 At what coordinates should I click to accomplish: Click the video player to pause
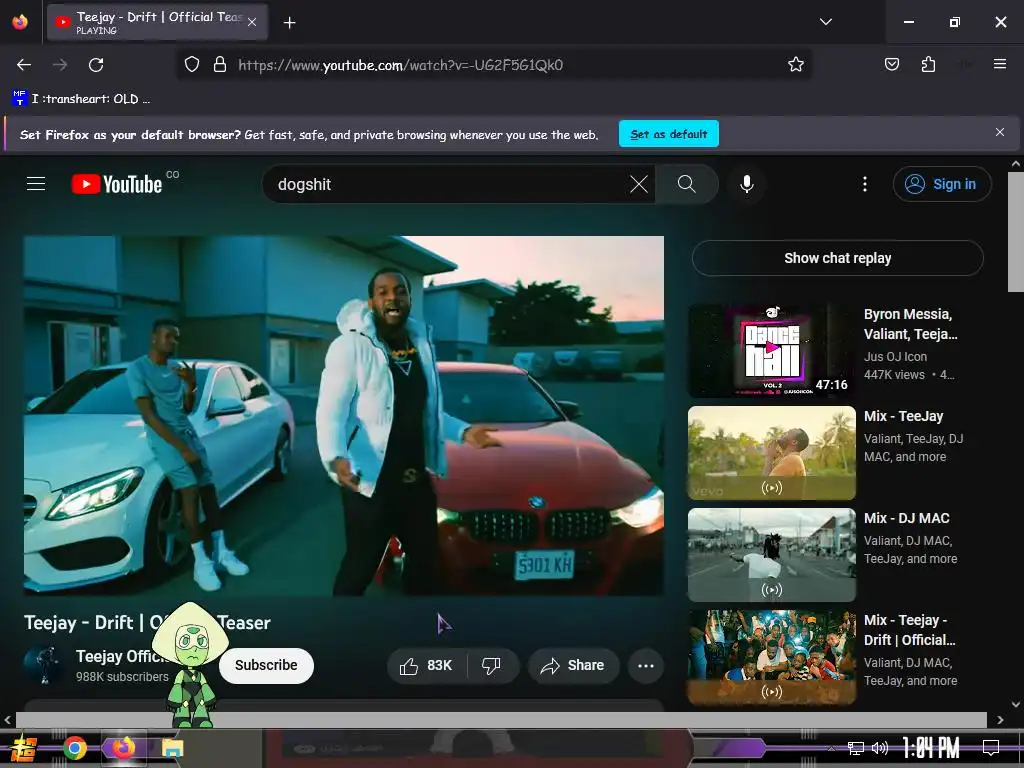pyautogui.click(x=344, y=416)
